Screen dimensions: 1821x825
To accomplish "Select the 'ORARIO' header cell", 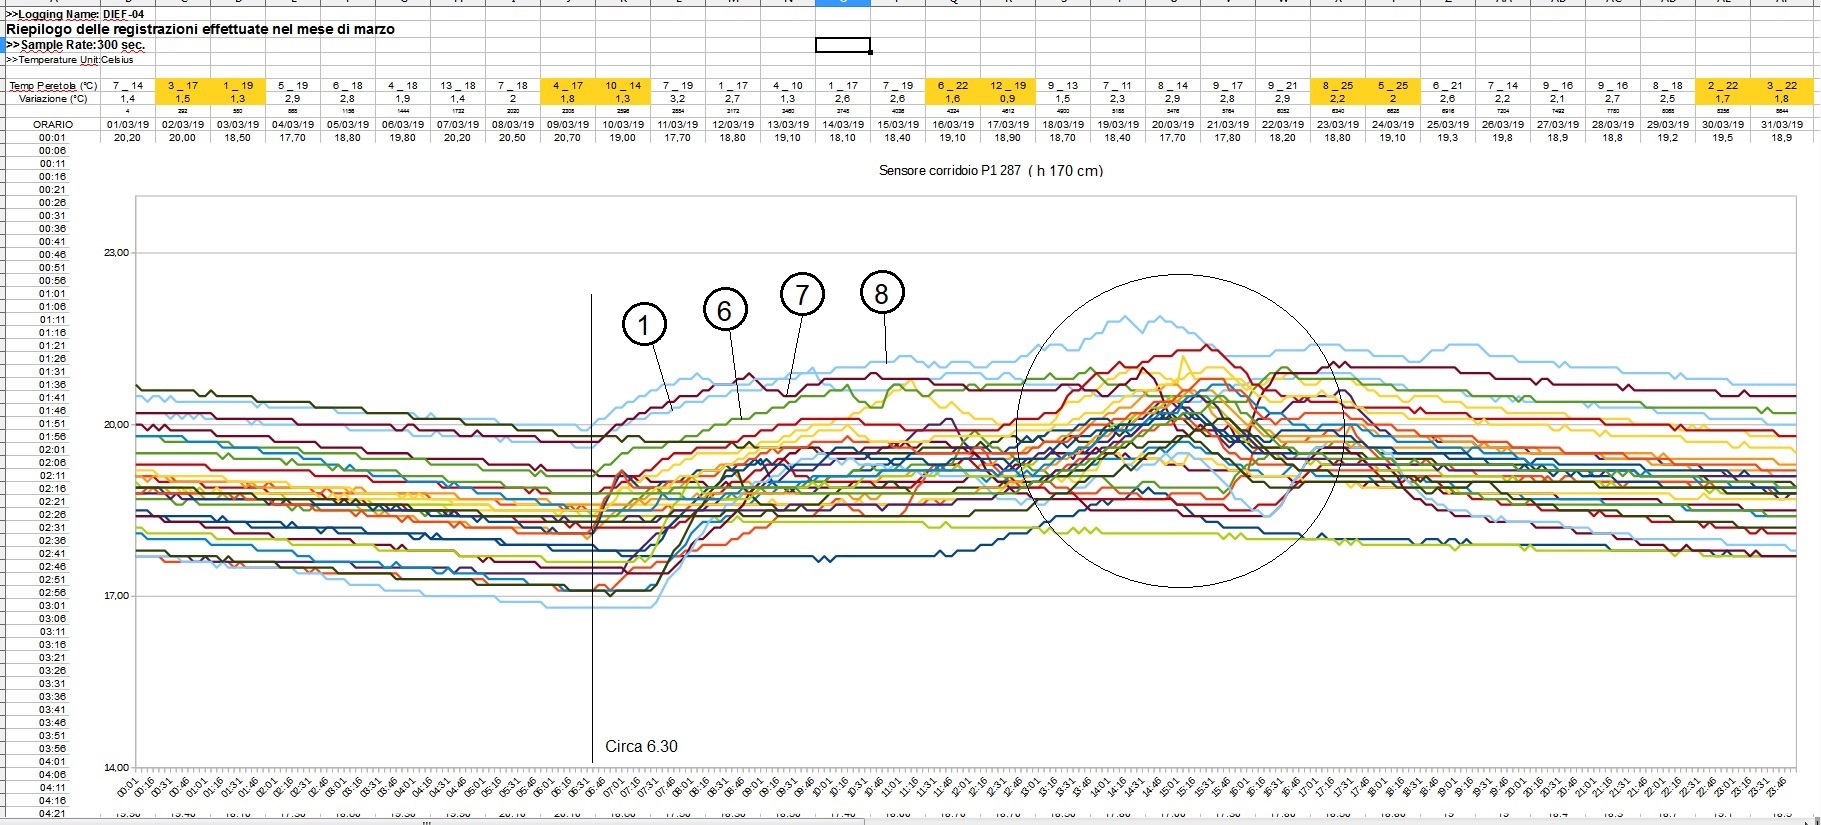I will click(x=53, y=125).
